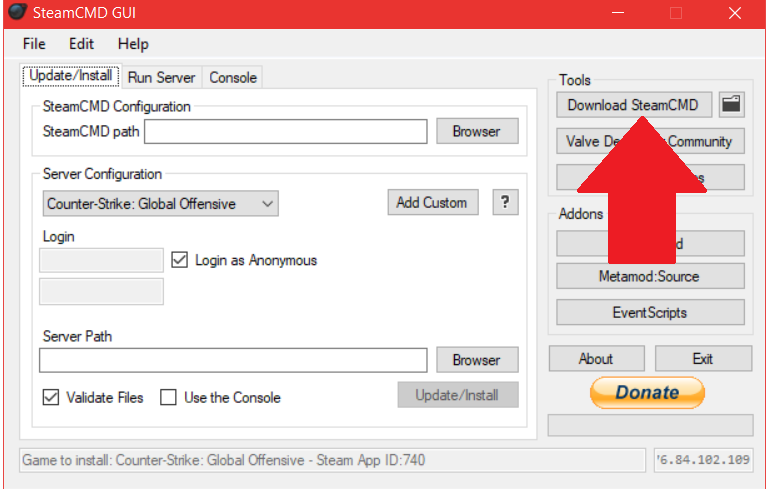Switch to the Run Server tab
767x490 pixels.
pos(161,77)
